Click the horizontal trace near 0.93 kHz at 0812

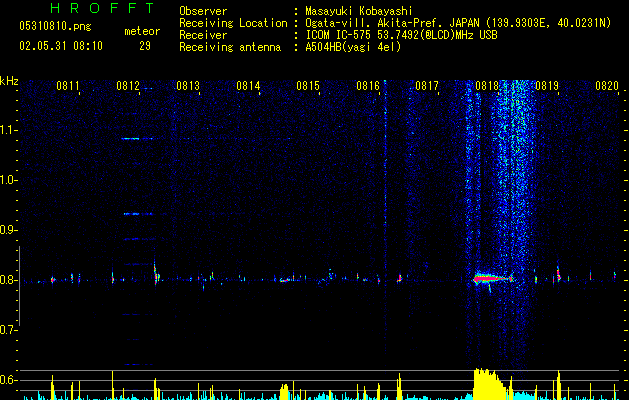click(x=138, y=214)
